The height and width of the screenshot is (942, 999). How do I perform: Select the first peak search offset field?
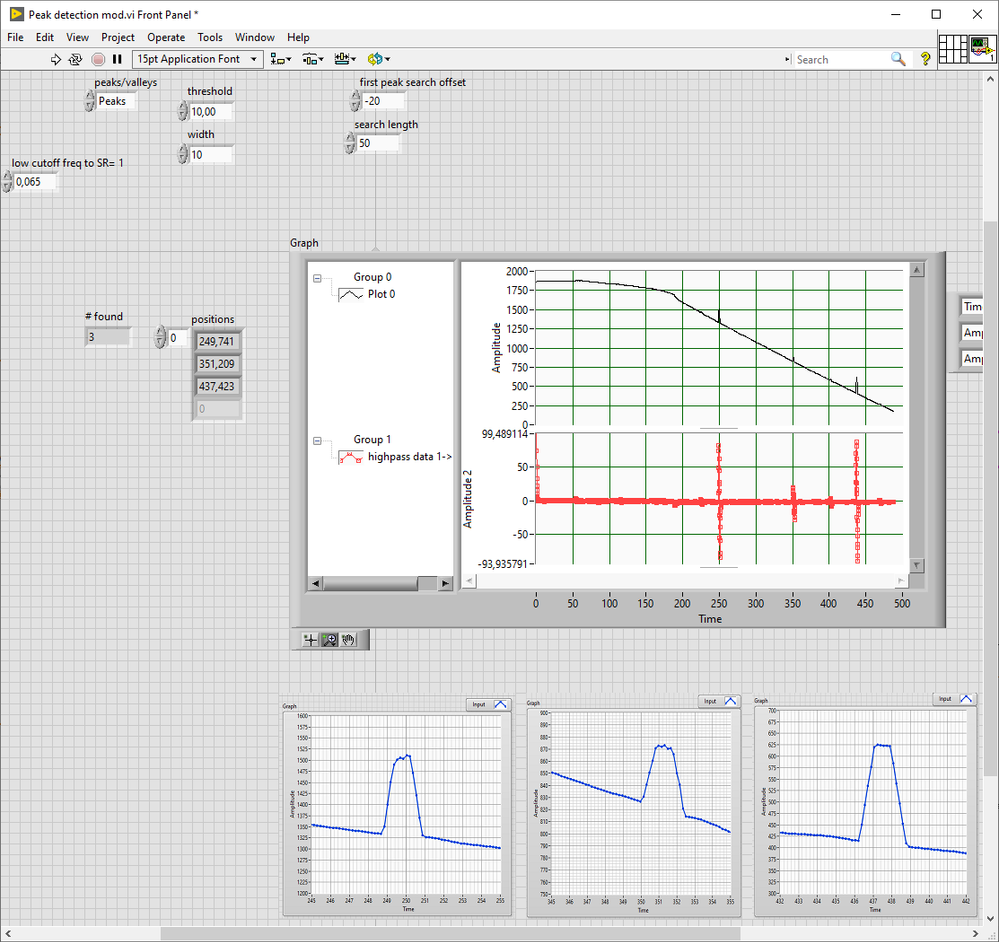point(383,101)
